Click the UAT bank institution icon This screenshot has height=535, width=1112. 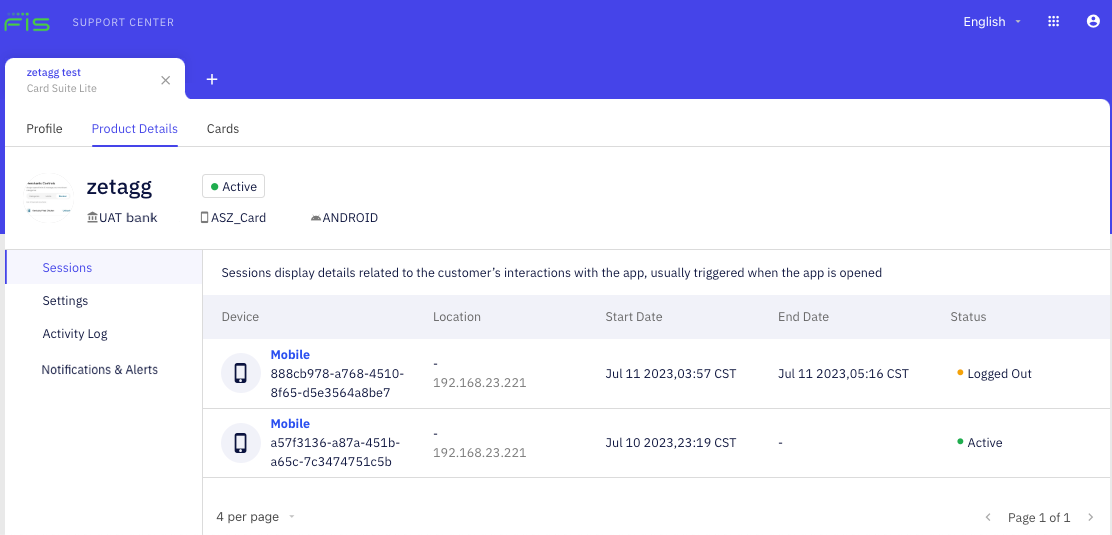[x=92, y=217]
